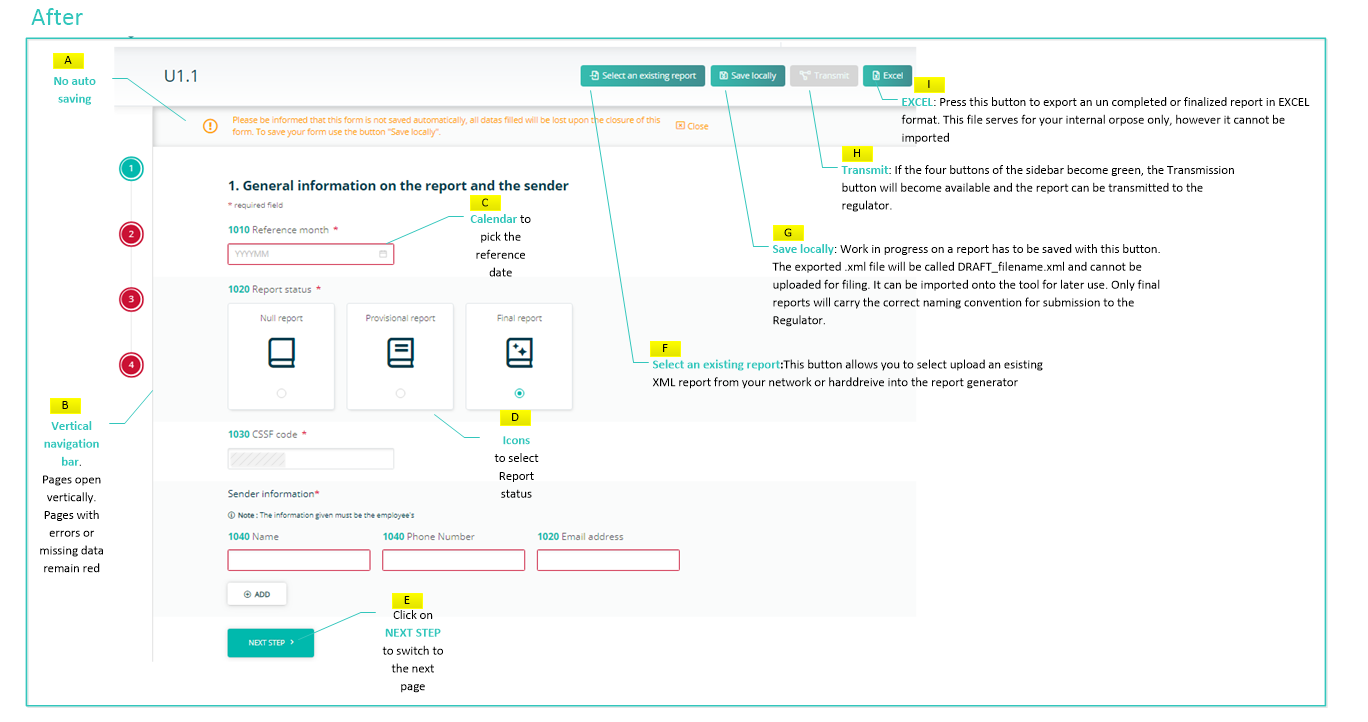Click the 1030 CSSF code field

[311, 459]
